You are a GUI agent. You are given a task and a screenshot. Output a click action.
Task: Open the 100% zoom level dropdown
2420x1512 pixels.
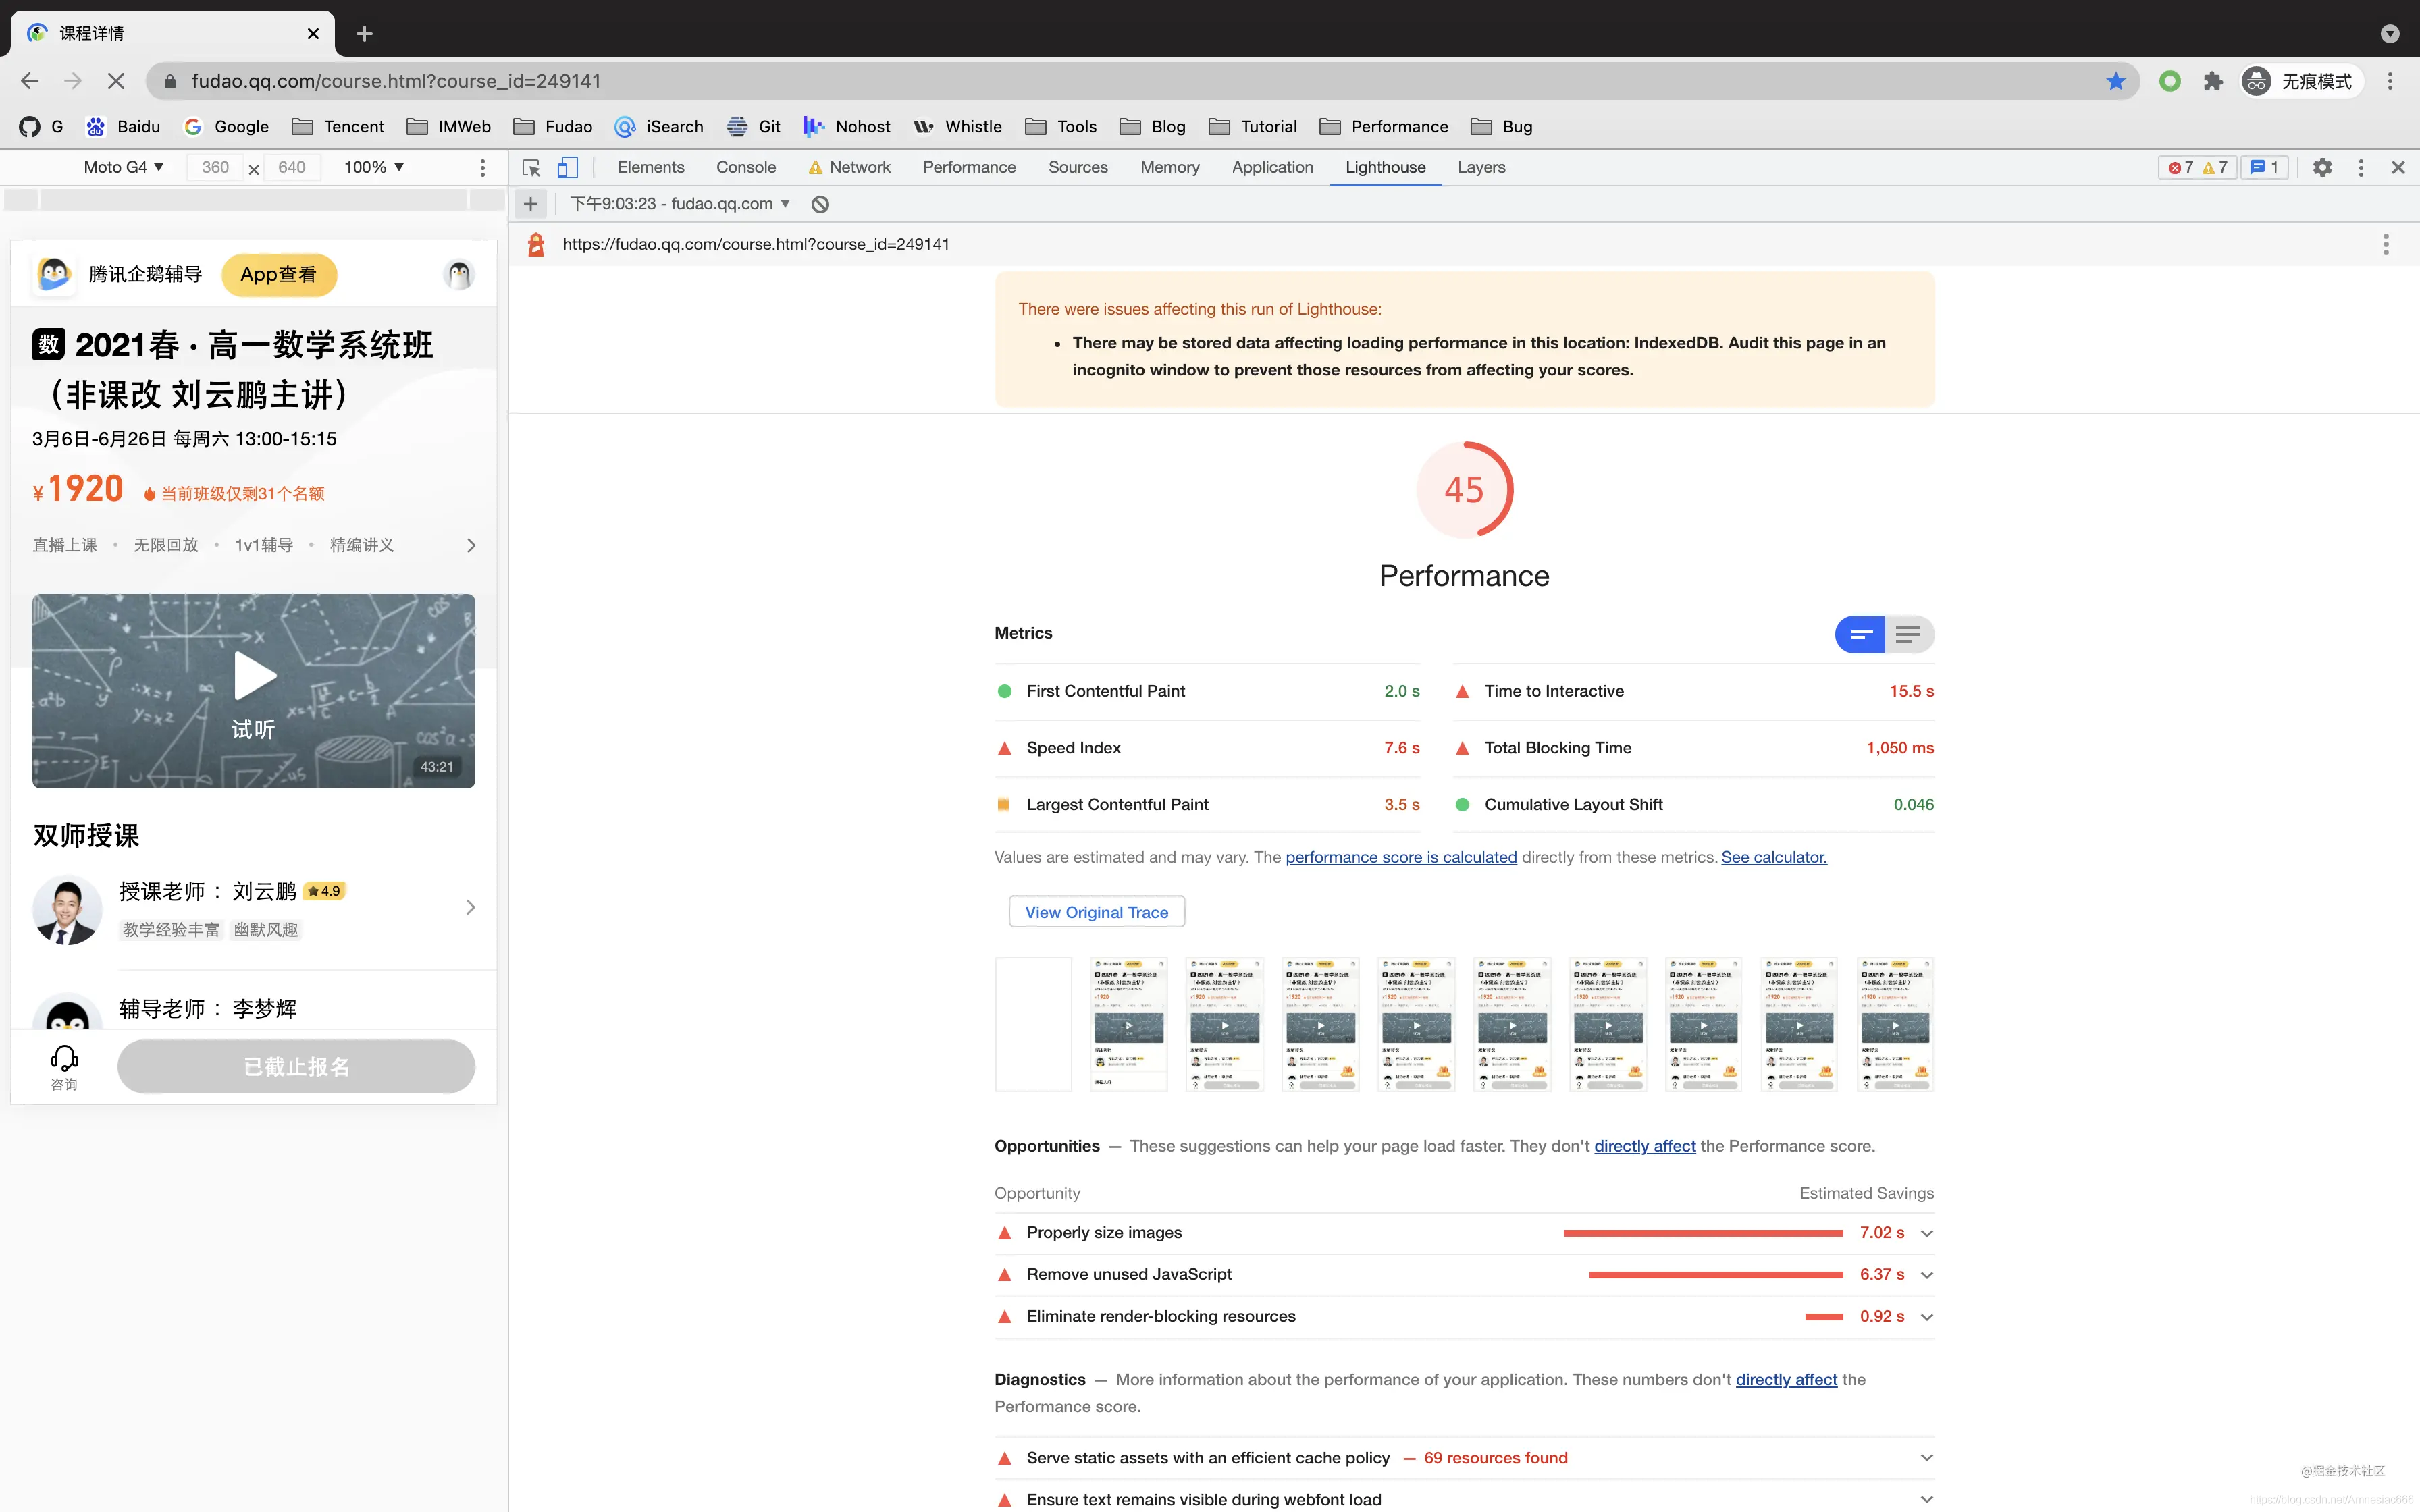click(374, 167)
